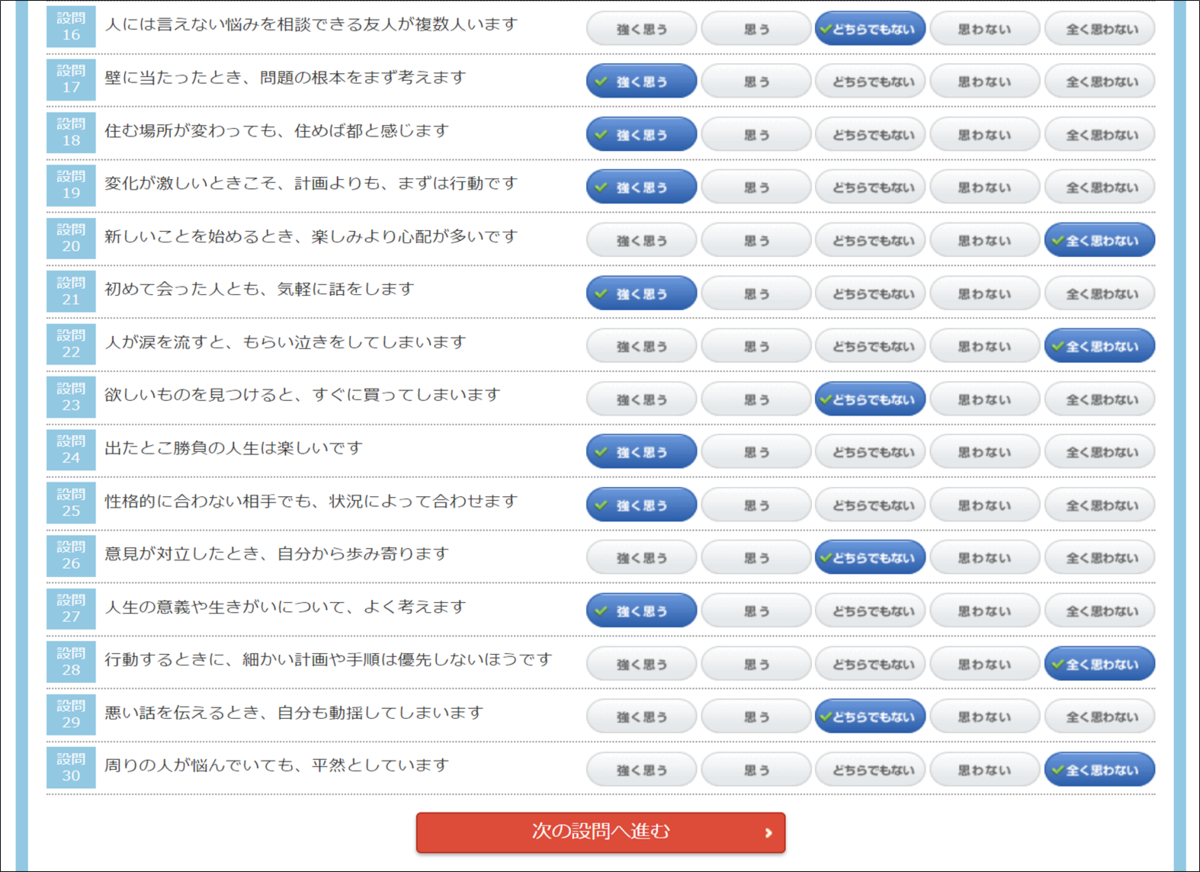Choose 強く思う for question 28
Viewport: 1200px width, 872px height.
coord(641,663)
